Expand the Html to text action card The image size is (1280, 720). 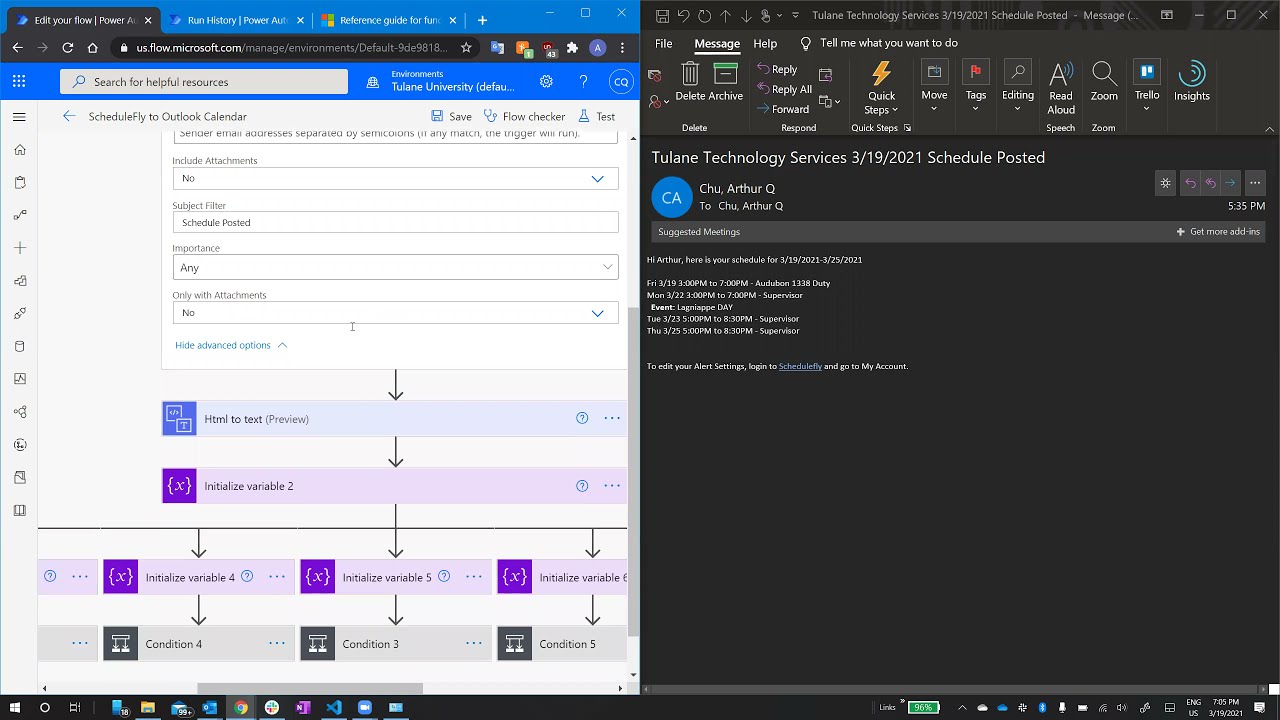(395, 419)
